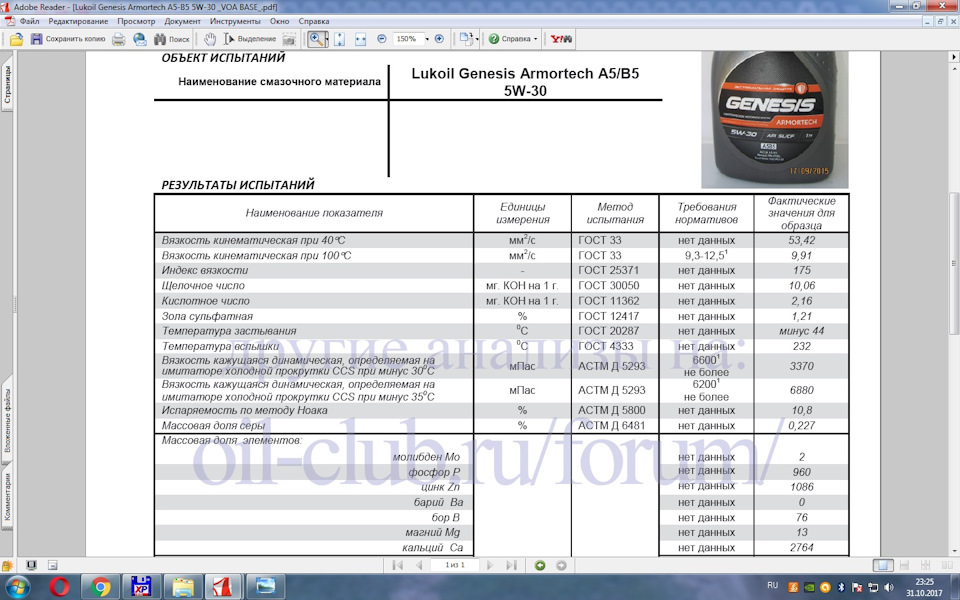The image size is (960, 600).
Task: Open the Редактирование menu
Action: 78,21
